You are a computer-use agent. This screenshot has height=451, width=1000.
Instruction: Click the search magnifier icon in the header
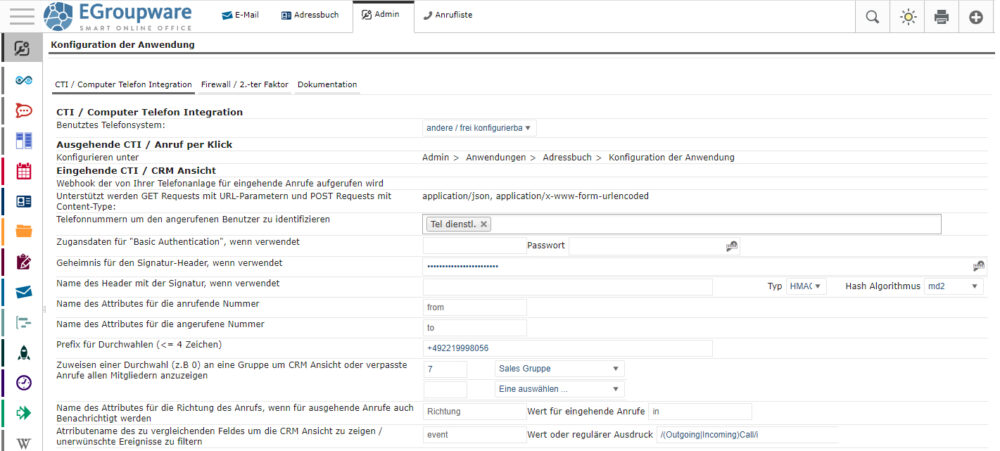pos(873,17)
